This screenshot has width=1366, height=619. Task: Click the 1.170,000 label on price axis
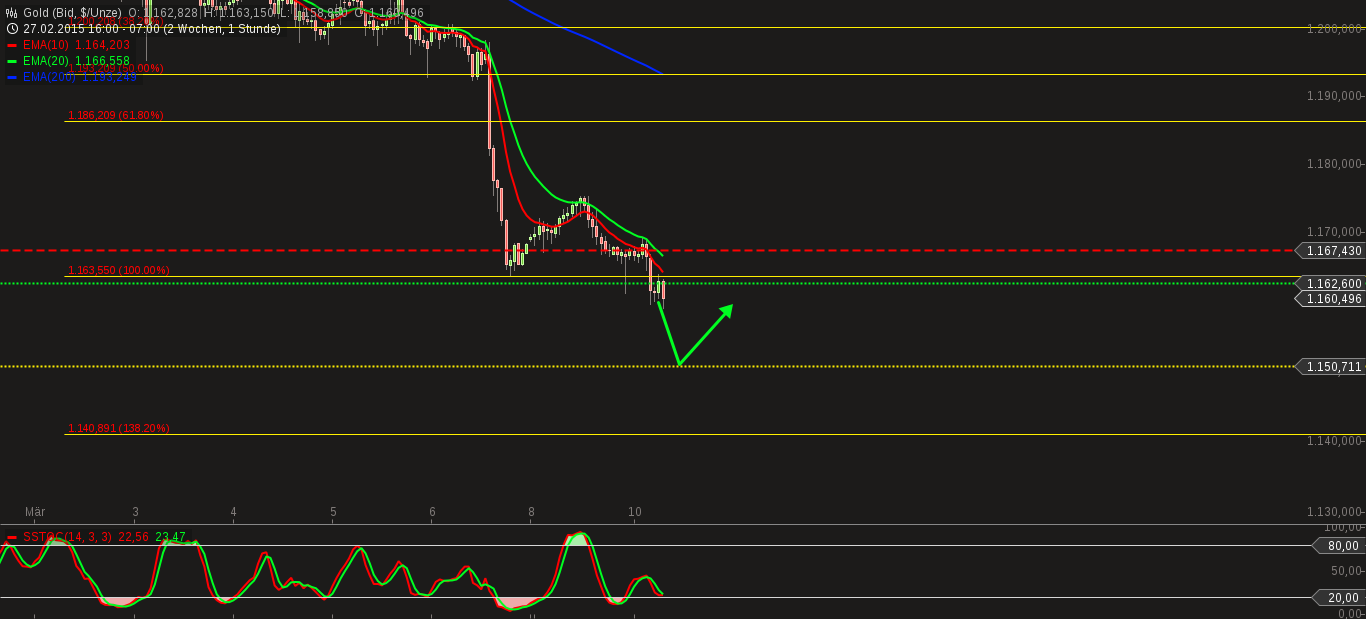pyautogui.click(x=1335, y=230)
